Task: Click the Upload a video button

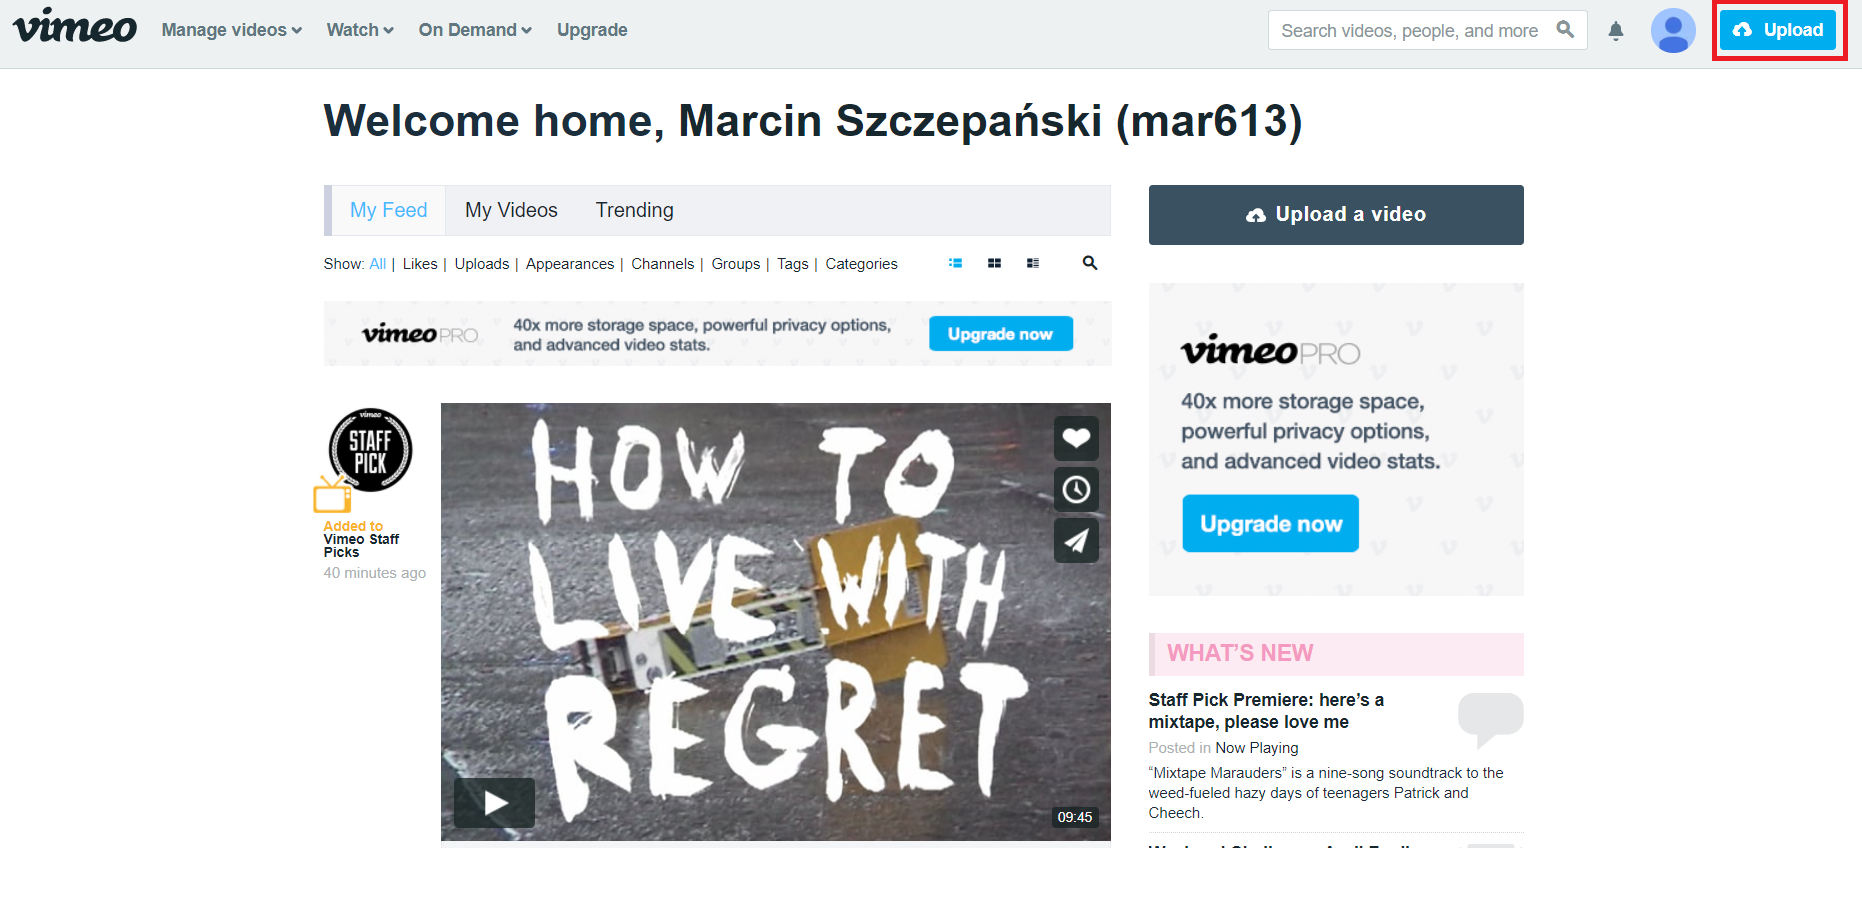Action: click(x=1336, y=215)
